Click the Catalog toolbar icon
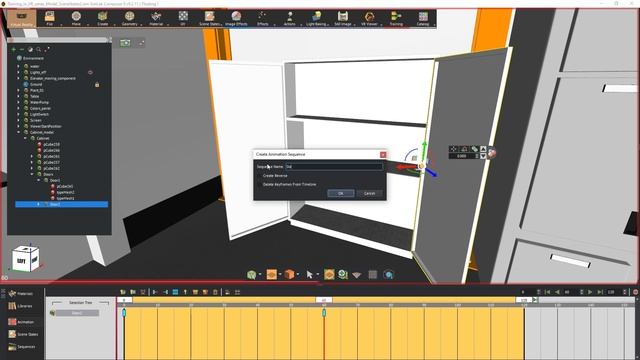Viewport: 640px width, 360px height. pyautogui.click(x=423, y=18)
